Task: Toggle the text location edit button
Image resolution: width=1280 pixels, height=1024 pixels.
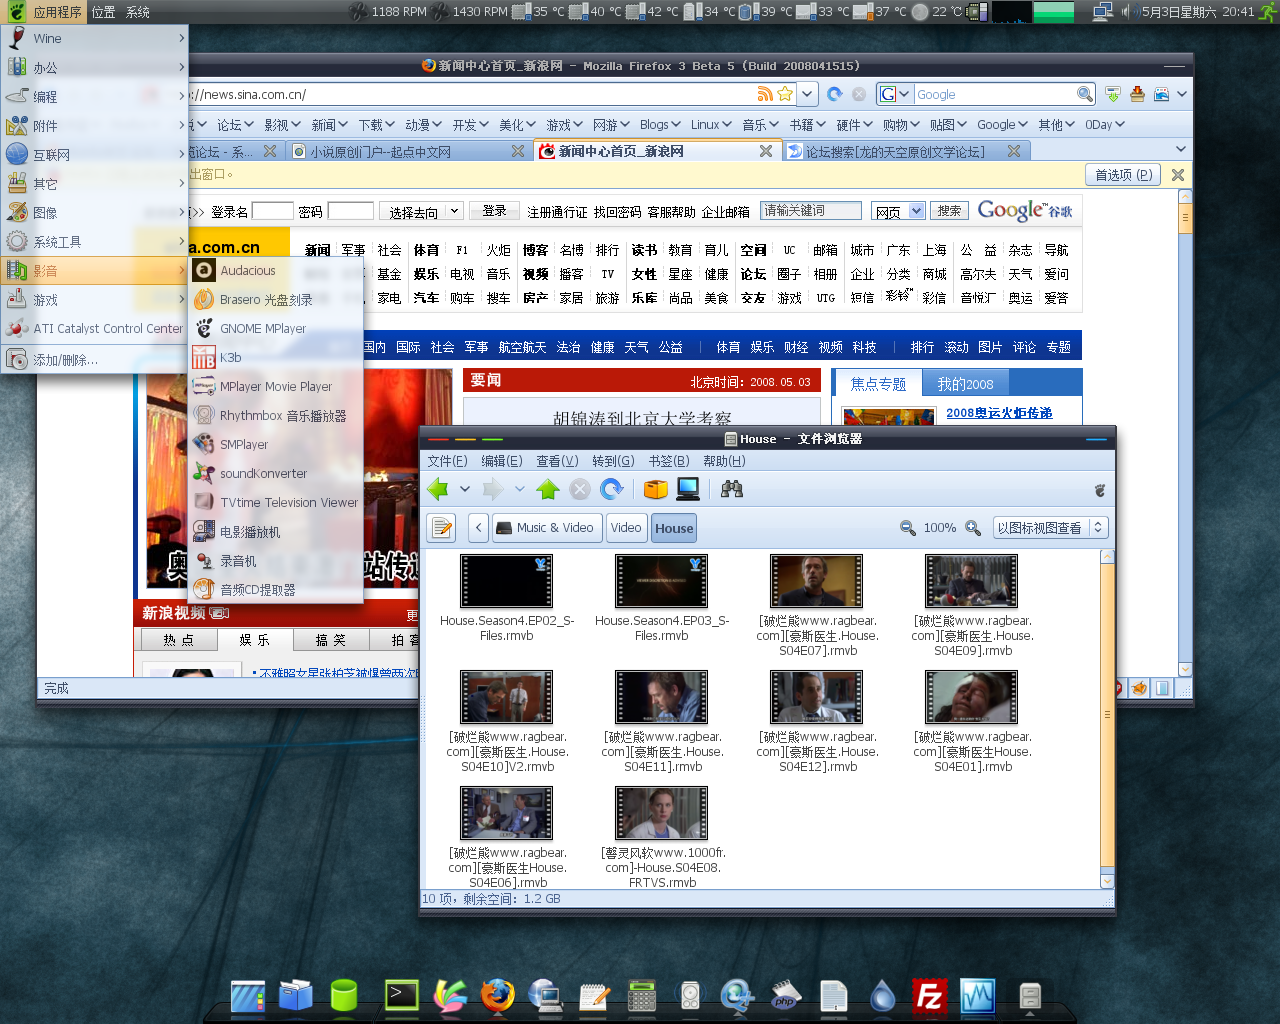Action: (442, 527)
